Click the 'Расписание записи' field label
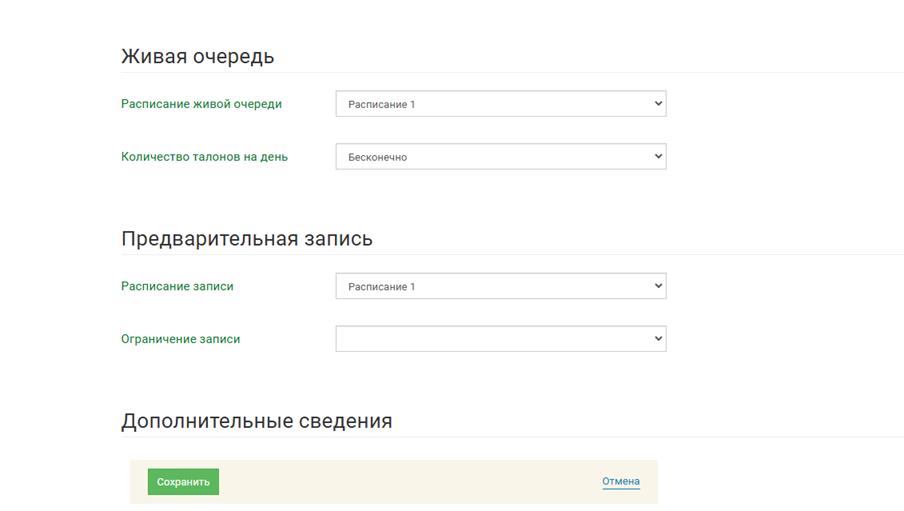The height and width of the screenshot is (511, 904). [x=177, y=287]
